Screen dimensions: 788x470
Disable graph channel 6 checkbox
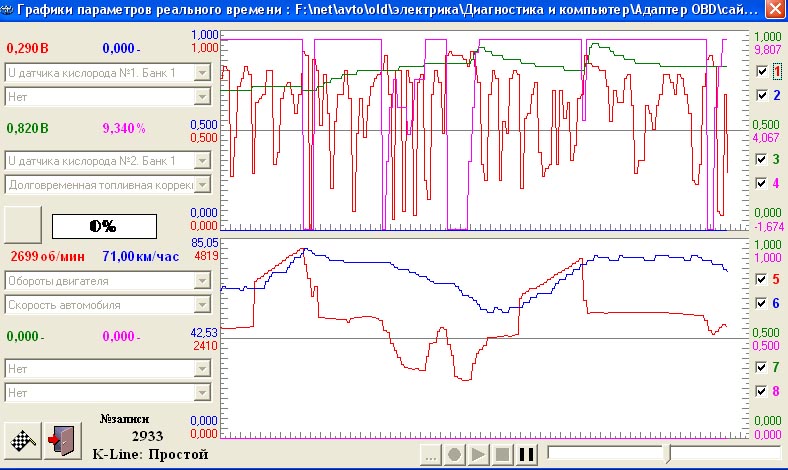coord(762,303)
